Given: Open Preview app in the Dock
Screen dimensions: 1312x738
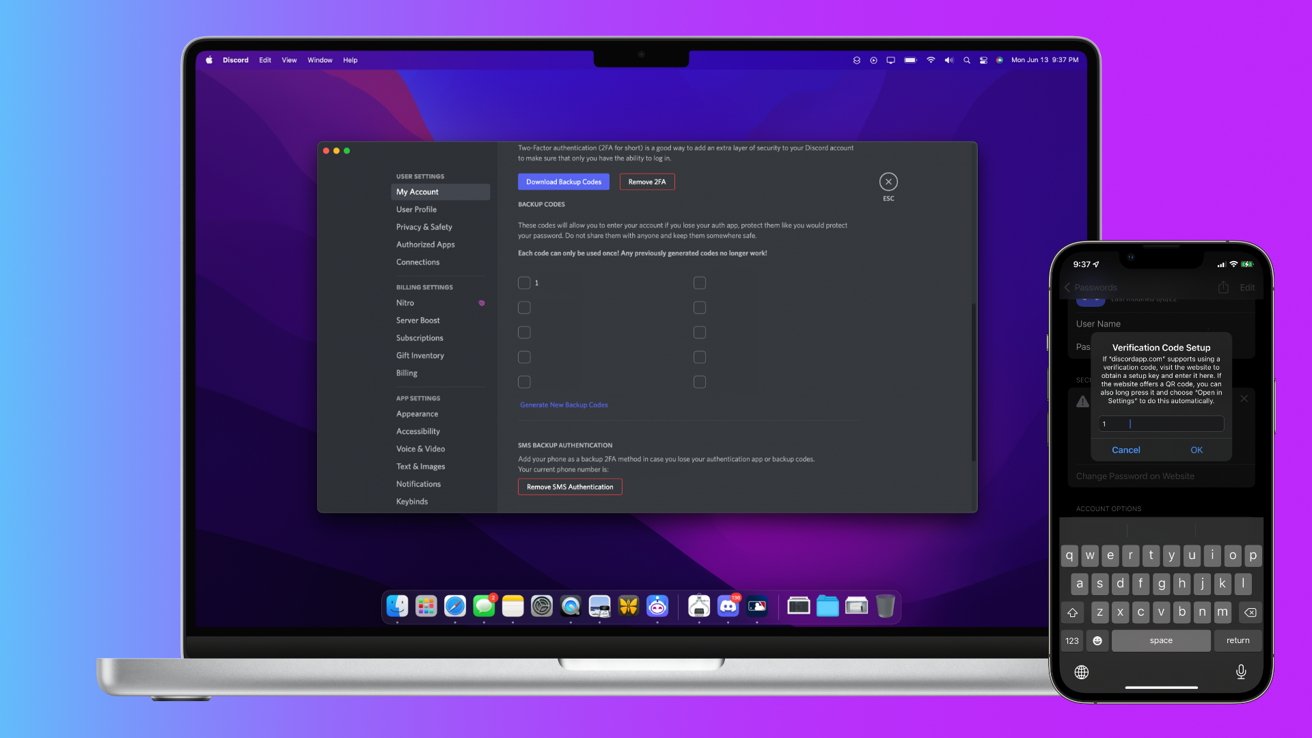Looking at the screenshot, I should point(600,606).
